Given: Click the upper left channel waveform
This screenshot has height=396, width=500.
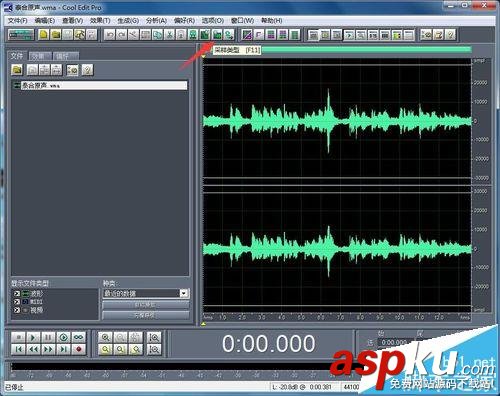Looking at the screenshot, I should point(337,121).
